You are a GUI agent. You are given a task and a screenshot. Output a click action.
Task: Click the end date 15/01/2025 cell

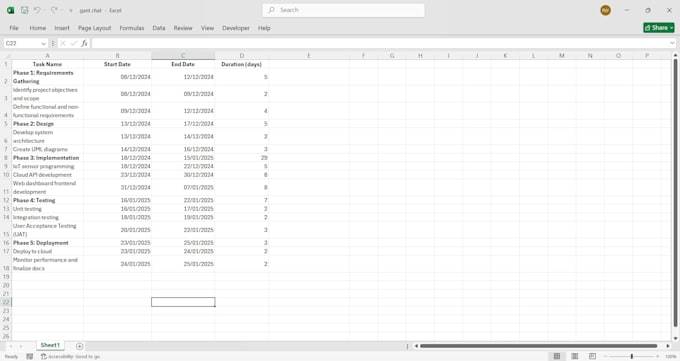[183, 158]
